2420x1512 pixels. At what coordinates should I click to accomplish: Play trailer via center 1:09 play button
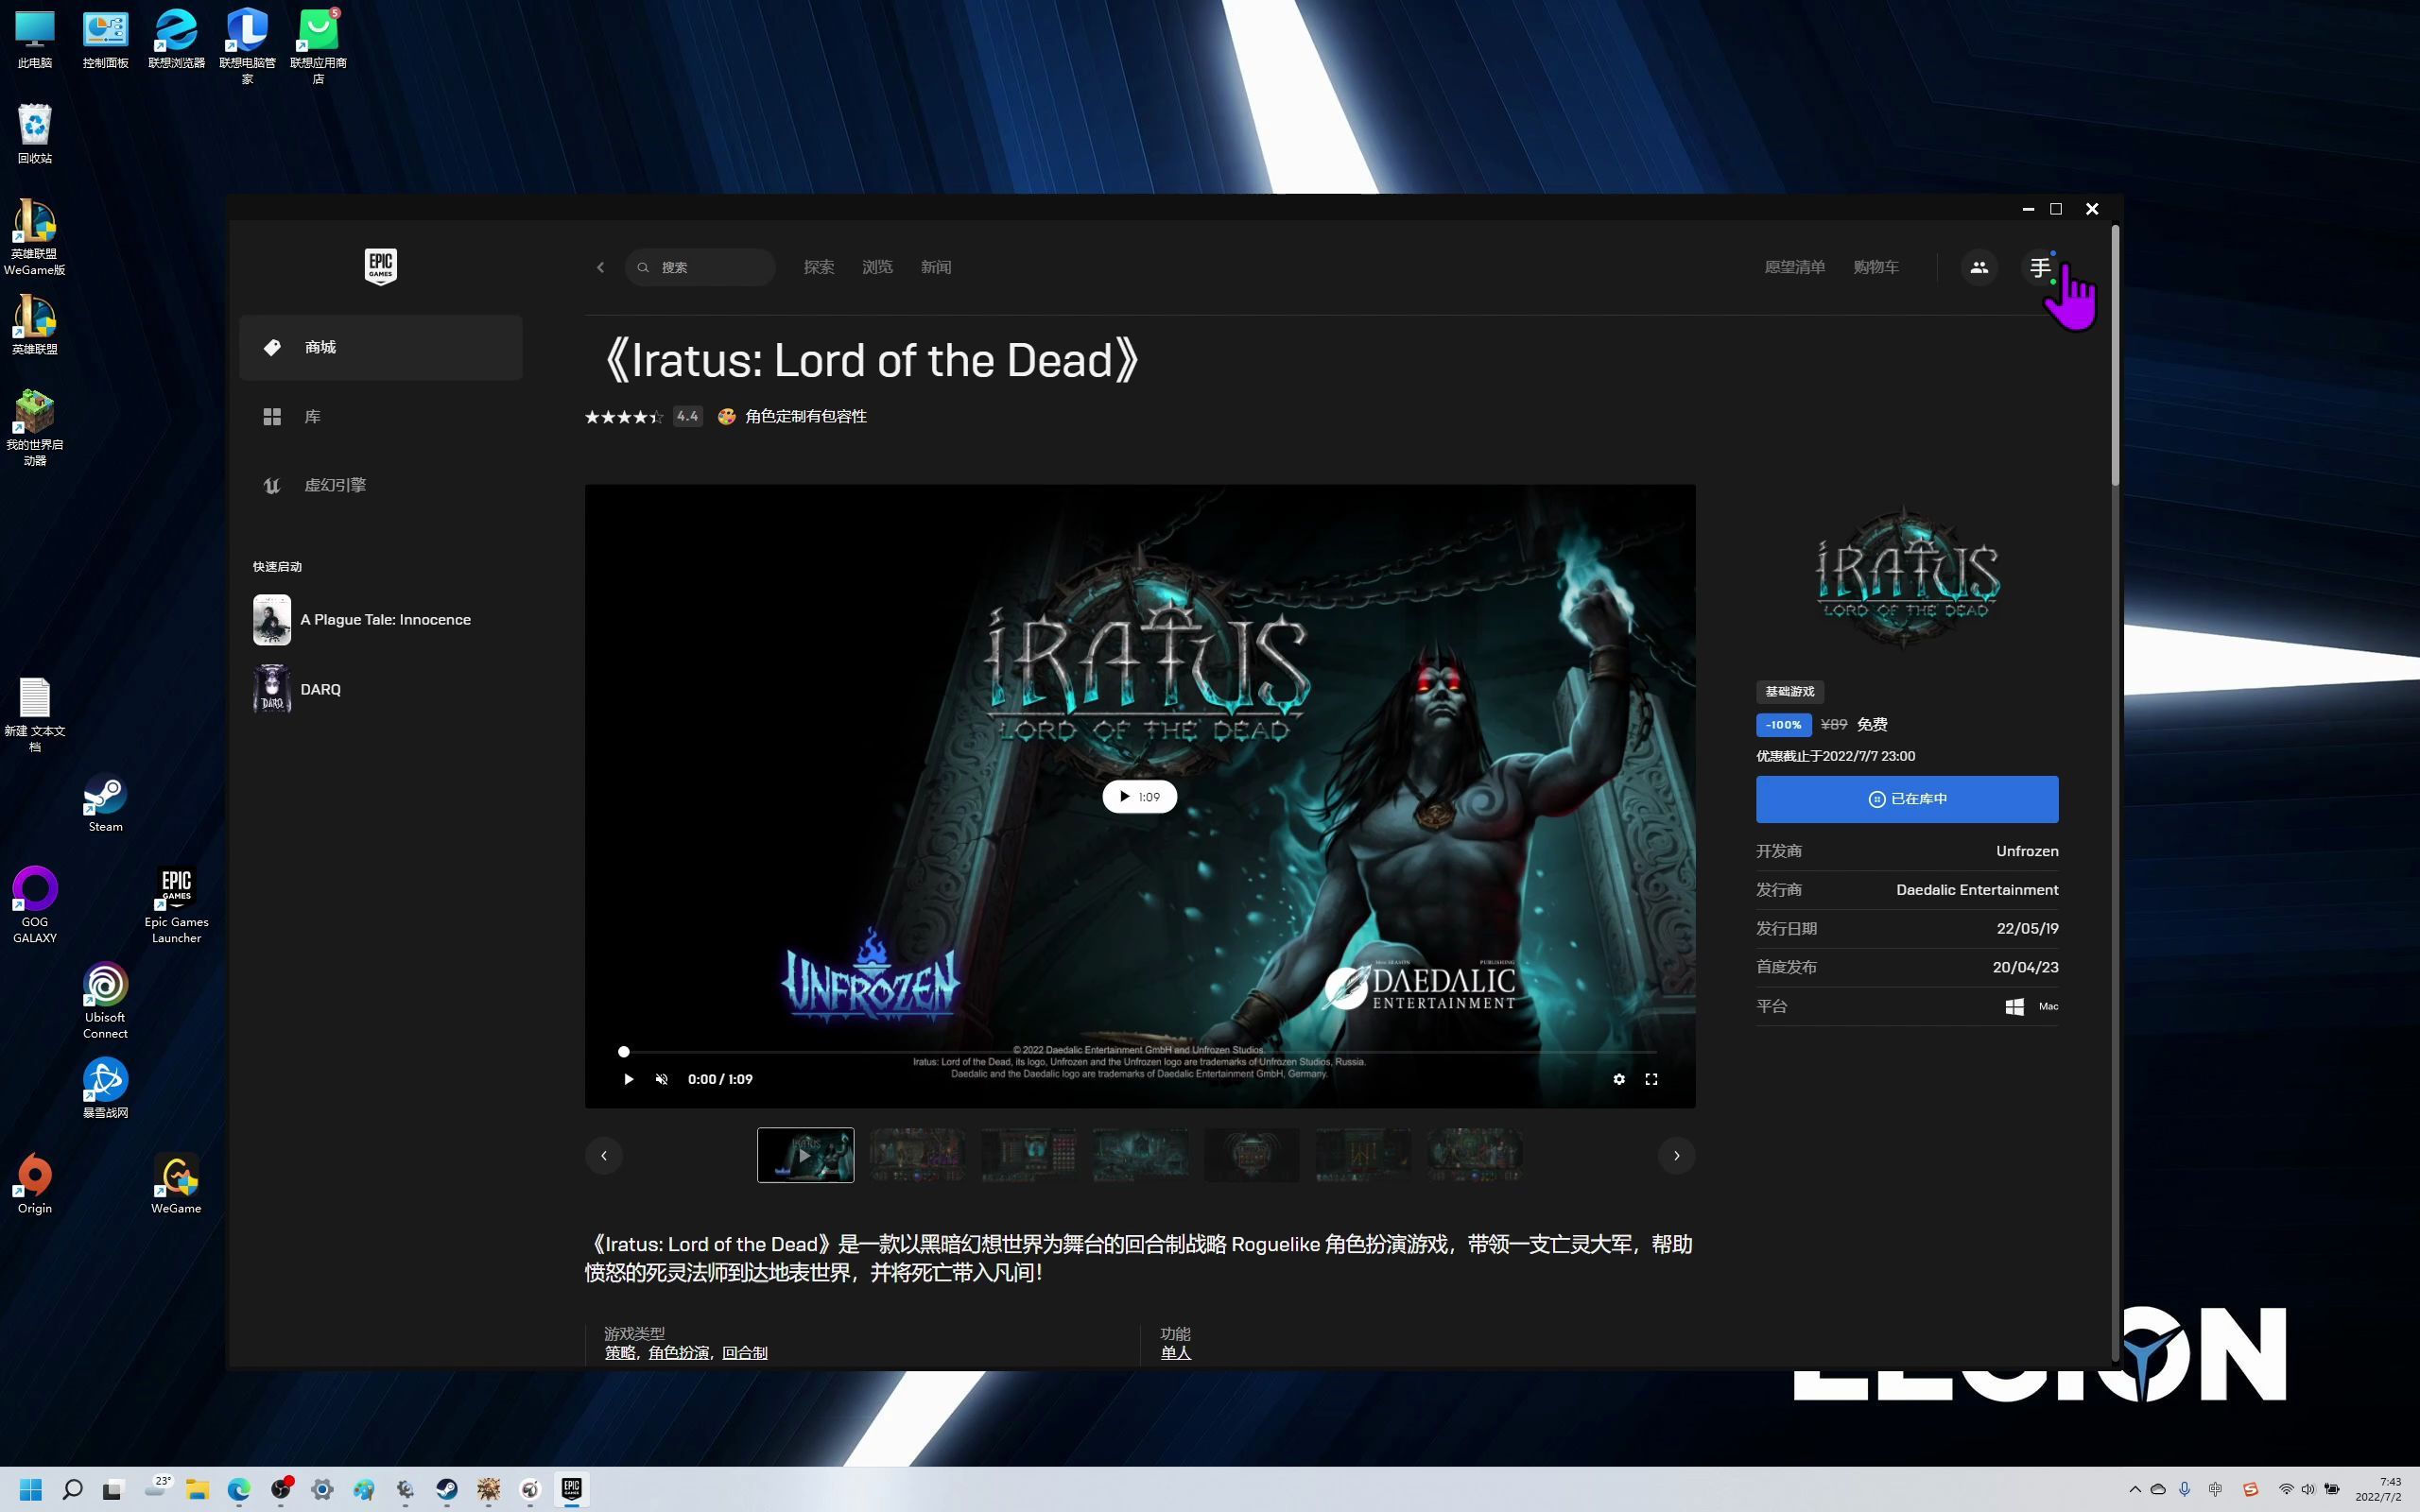(1139, 796)
